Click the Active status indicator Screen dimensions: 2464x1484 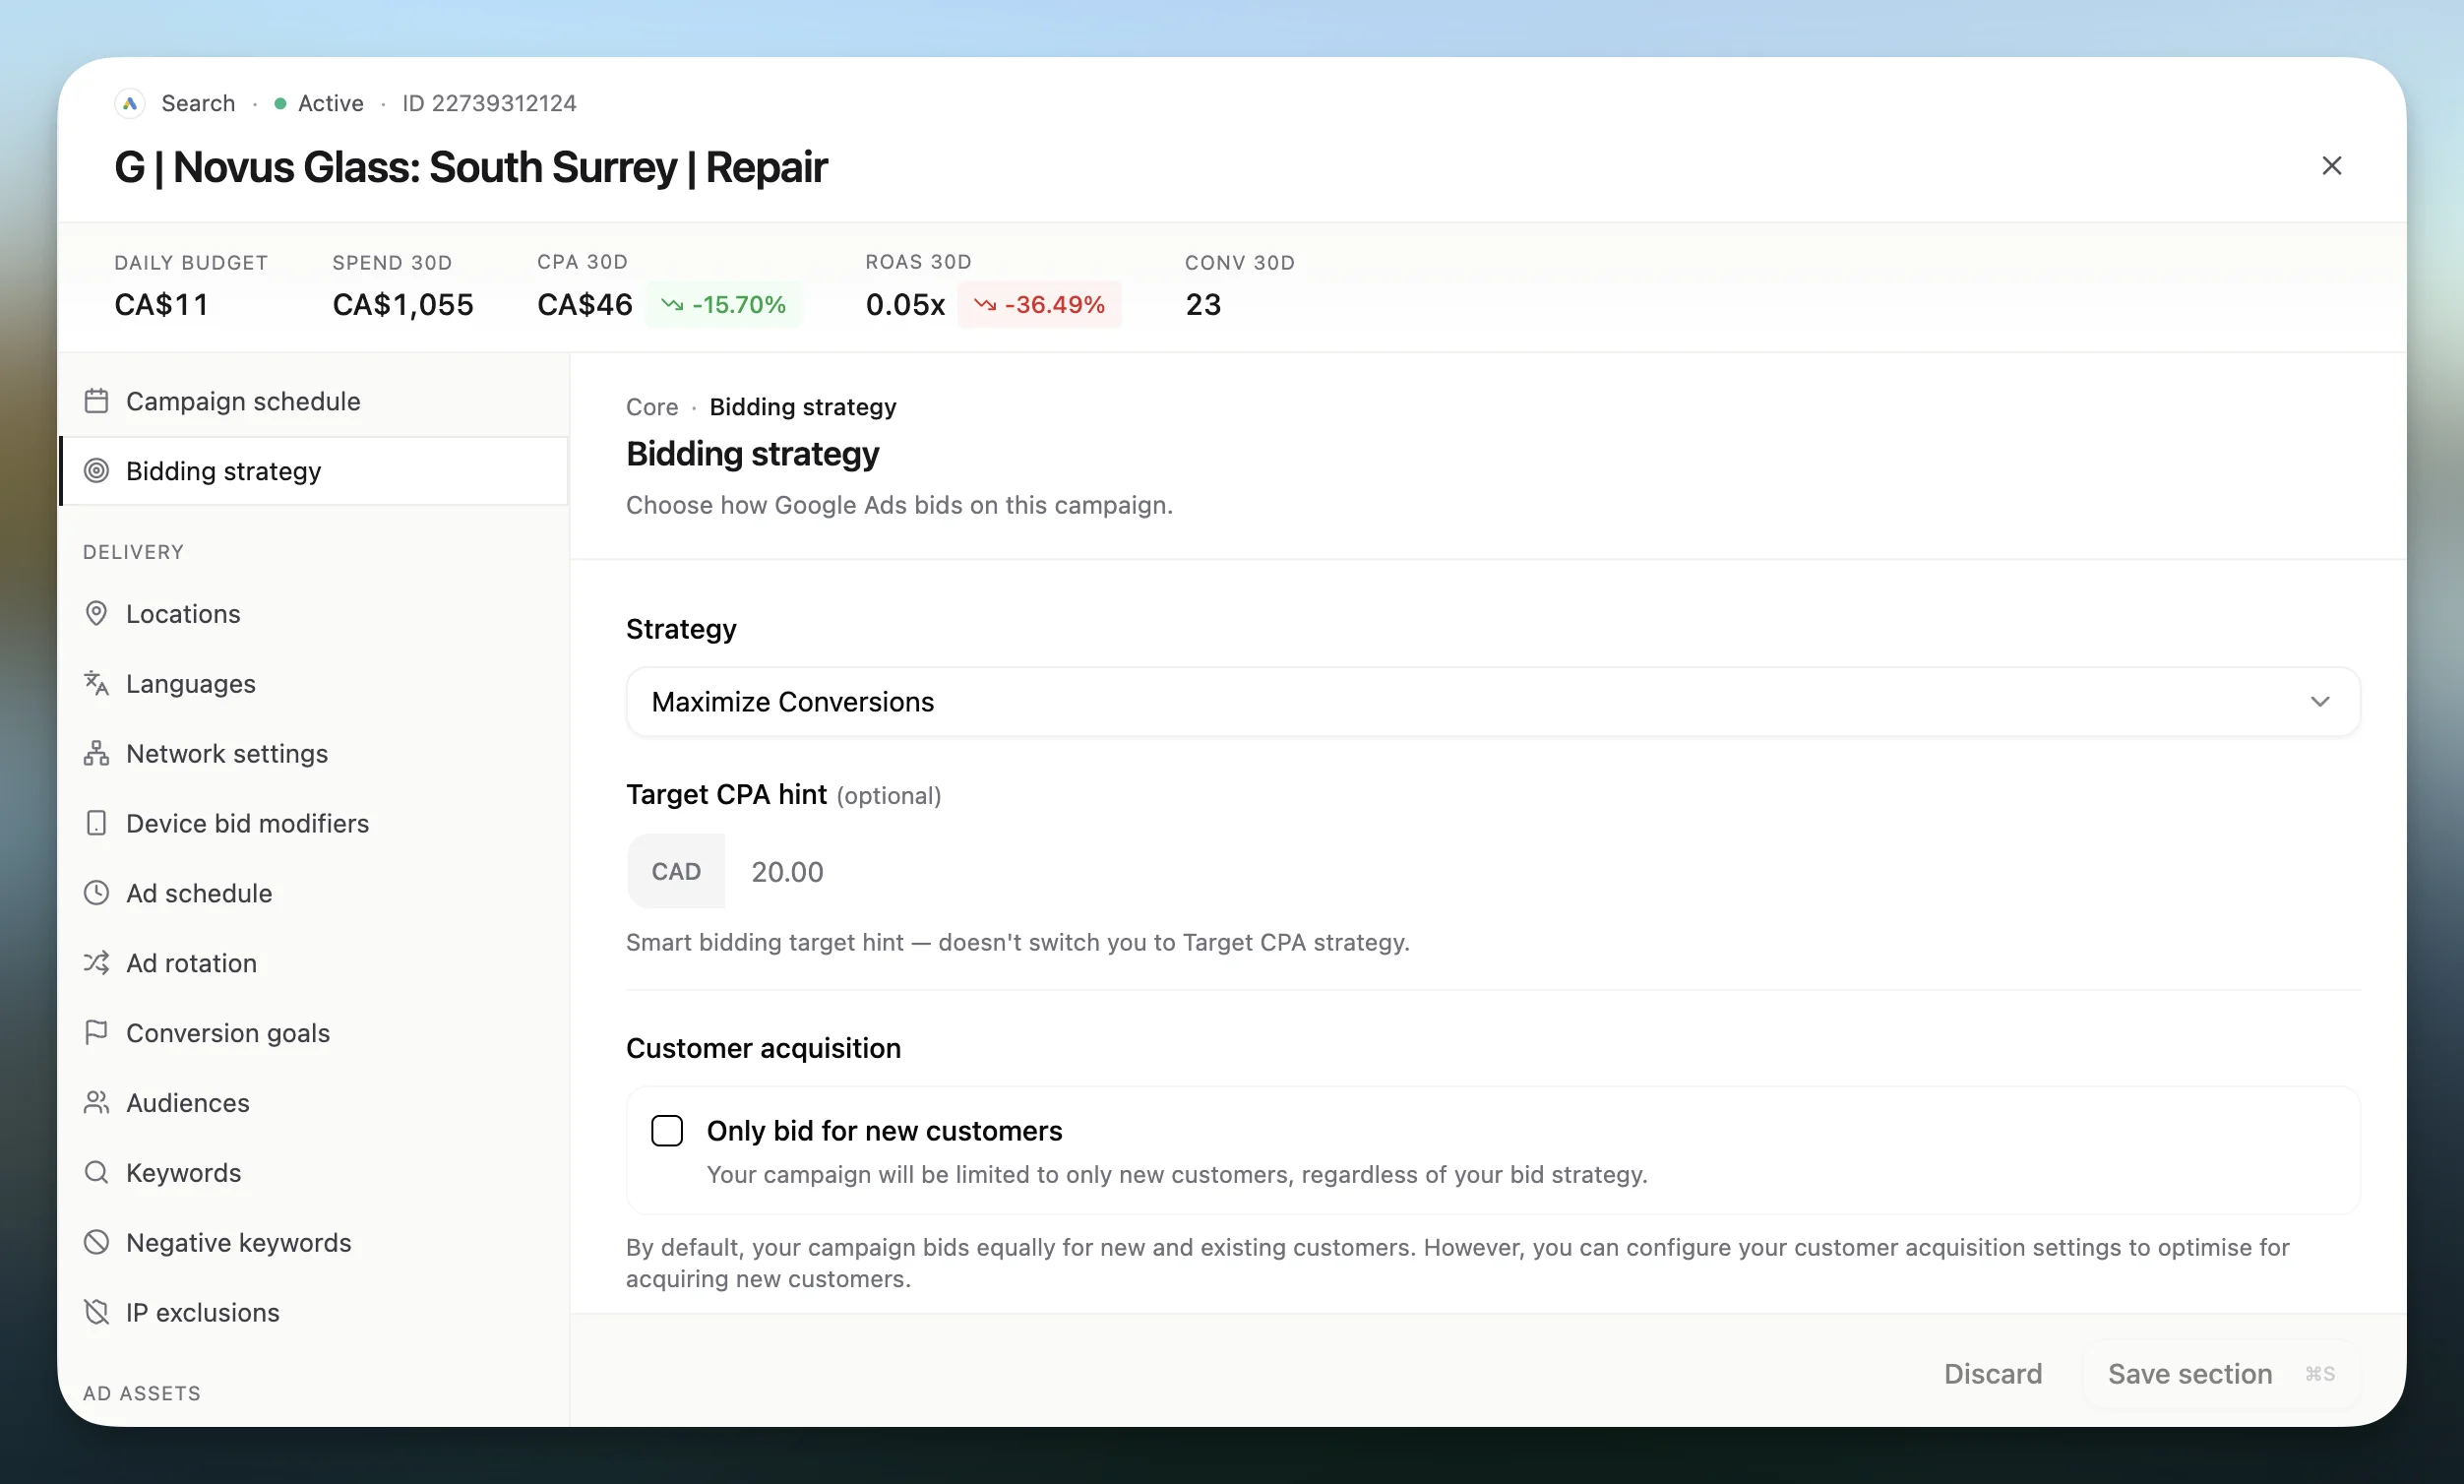(x=319, y=103)
